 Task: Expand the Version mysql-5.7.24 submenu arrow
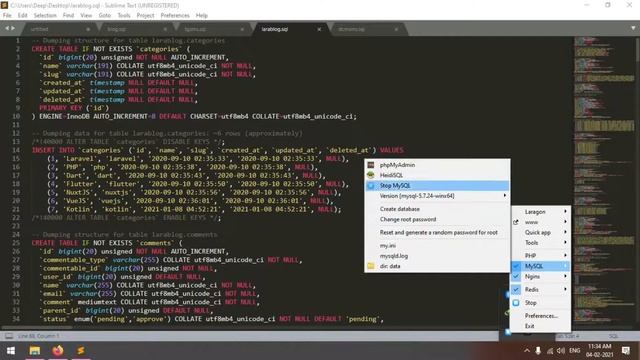point(505,196)
